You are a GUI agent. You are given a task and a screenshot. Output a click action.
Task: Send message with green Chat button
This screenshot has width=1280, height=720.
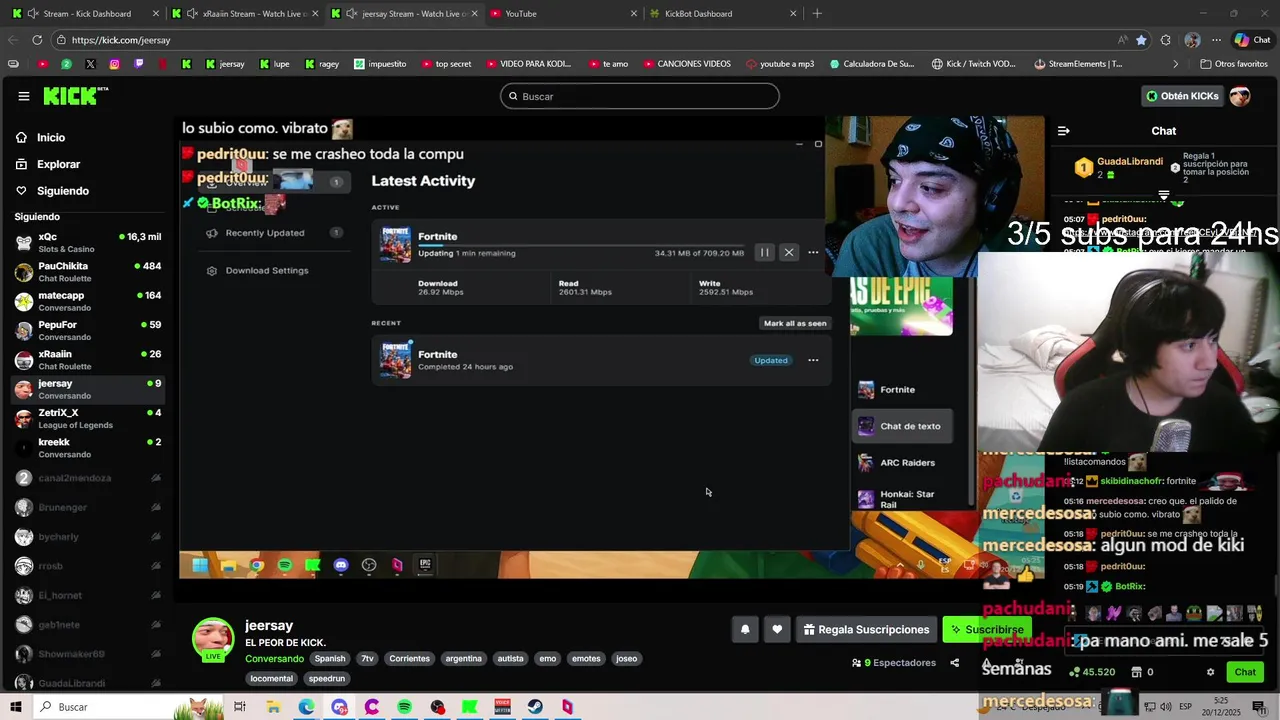coord(1245,672)
